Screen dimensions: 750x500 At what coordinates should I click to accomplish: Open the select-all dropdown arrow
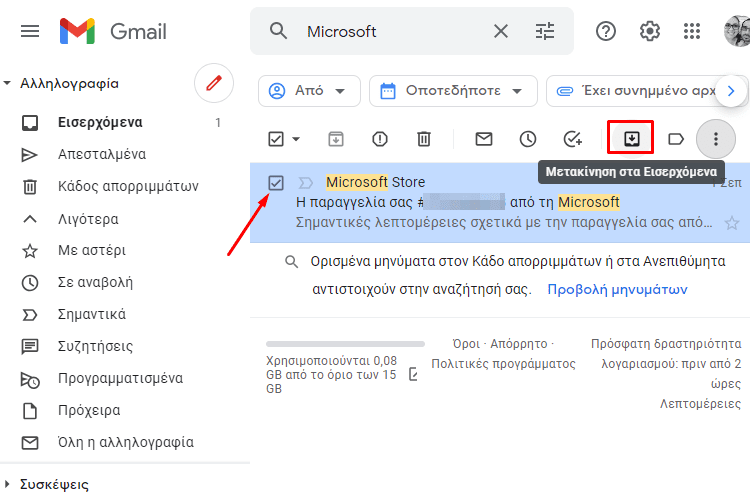point(296,139)
